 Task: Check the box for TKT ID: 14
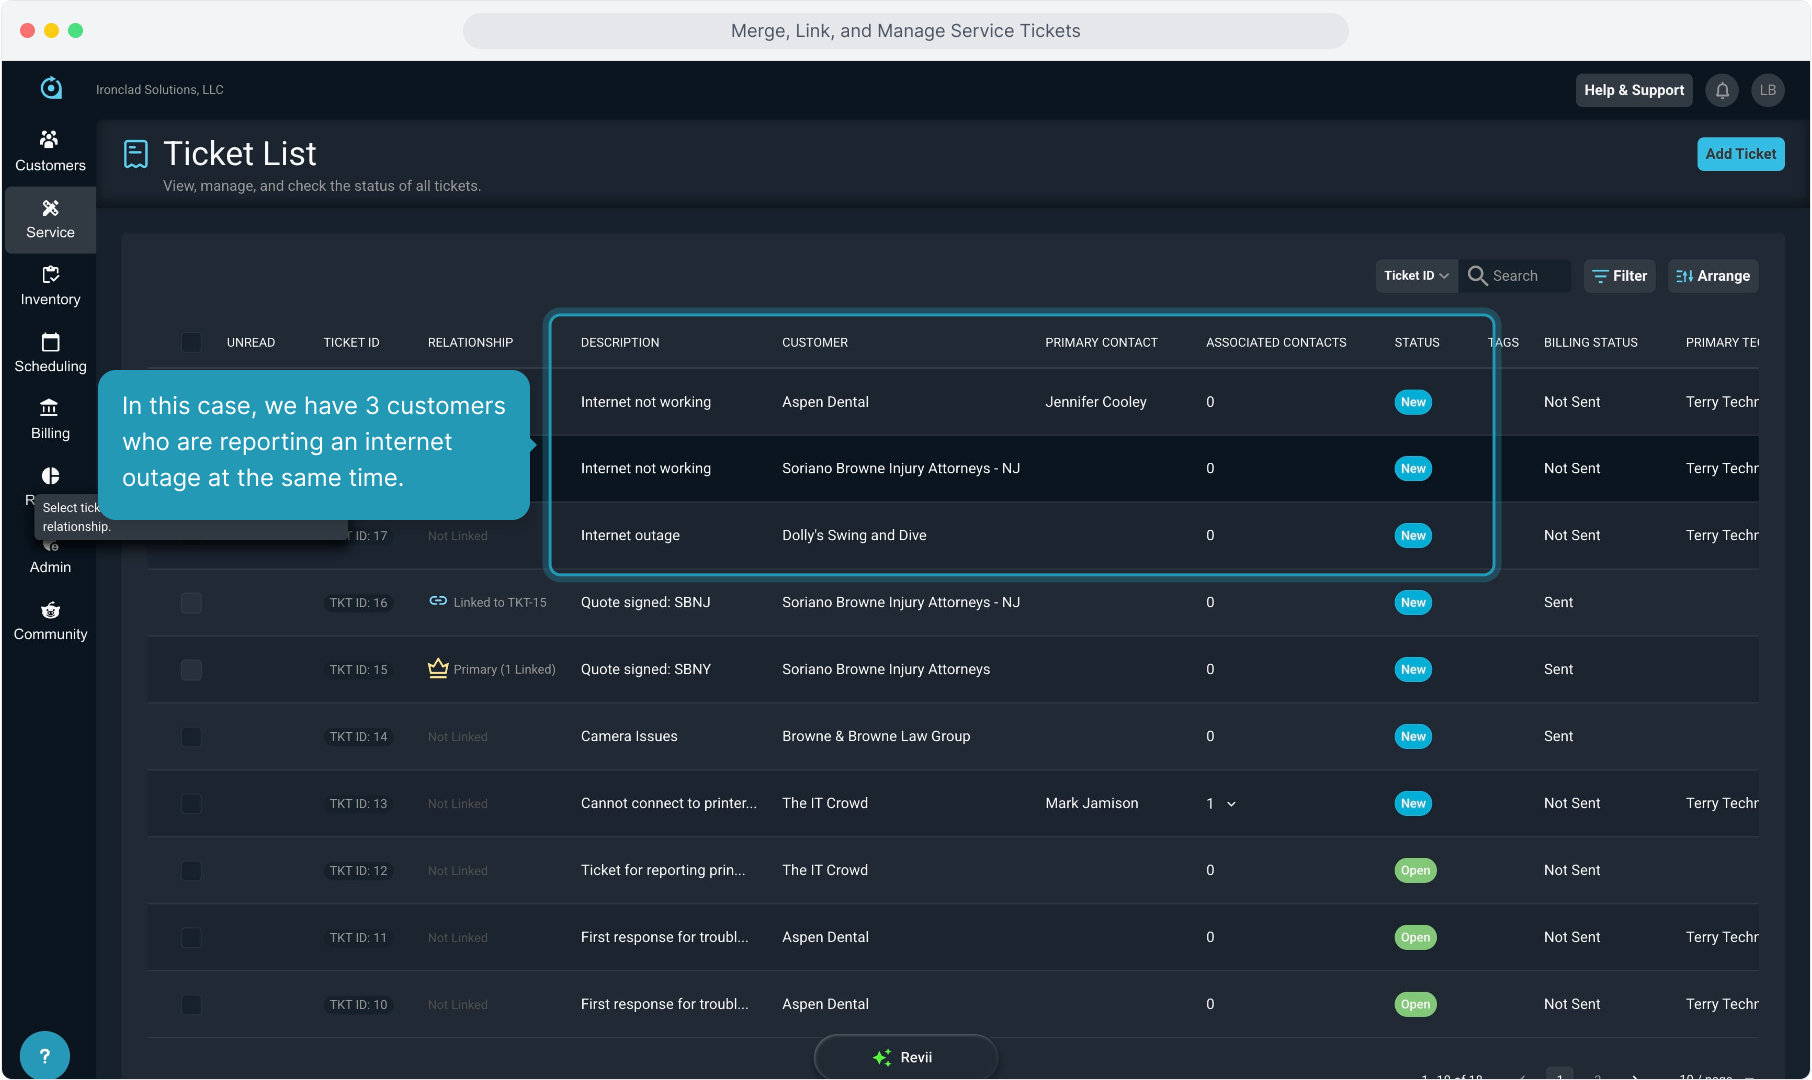tap(191, 736)
